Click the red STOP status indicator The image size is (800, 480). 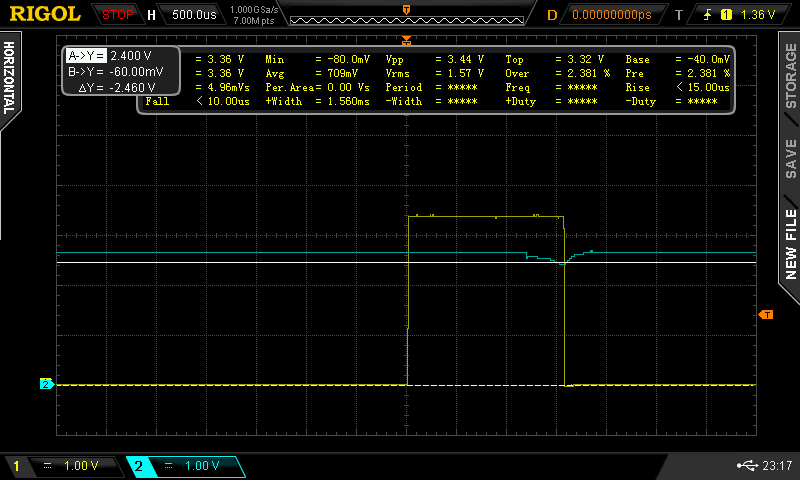coord(117,15)
